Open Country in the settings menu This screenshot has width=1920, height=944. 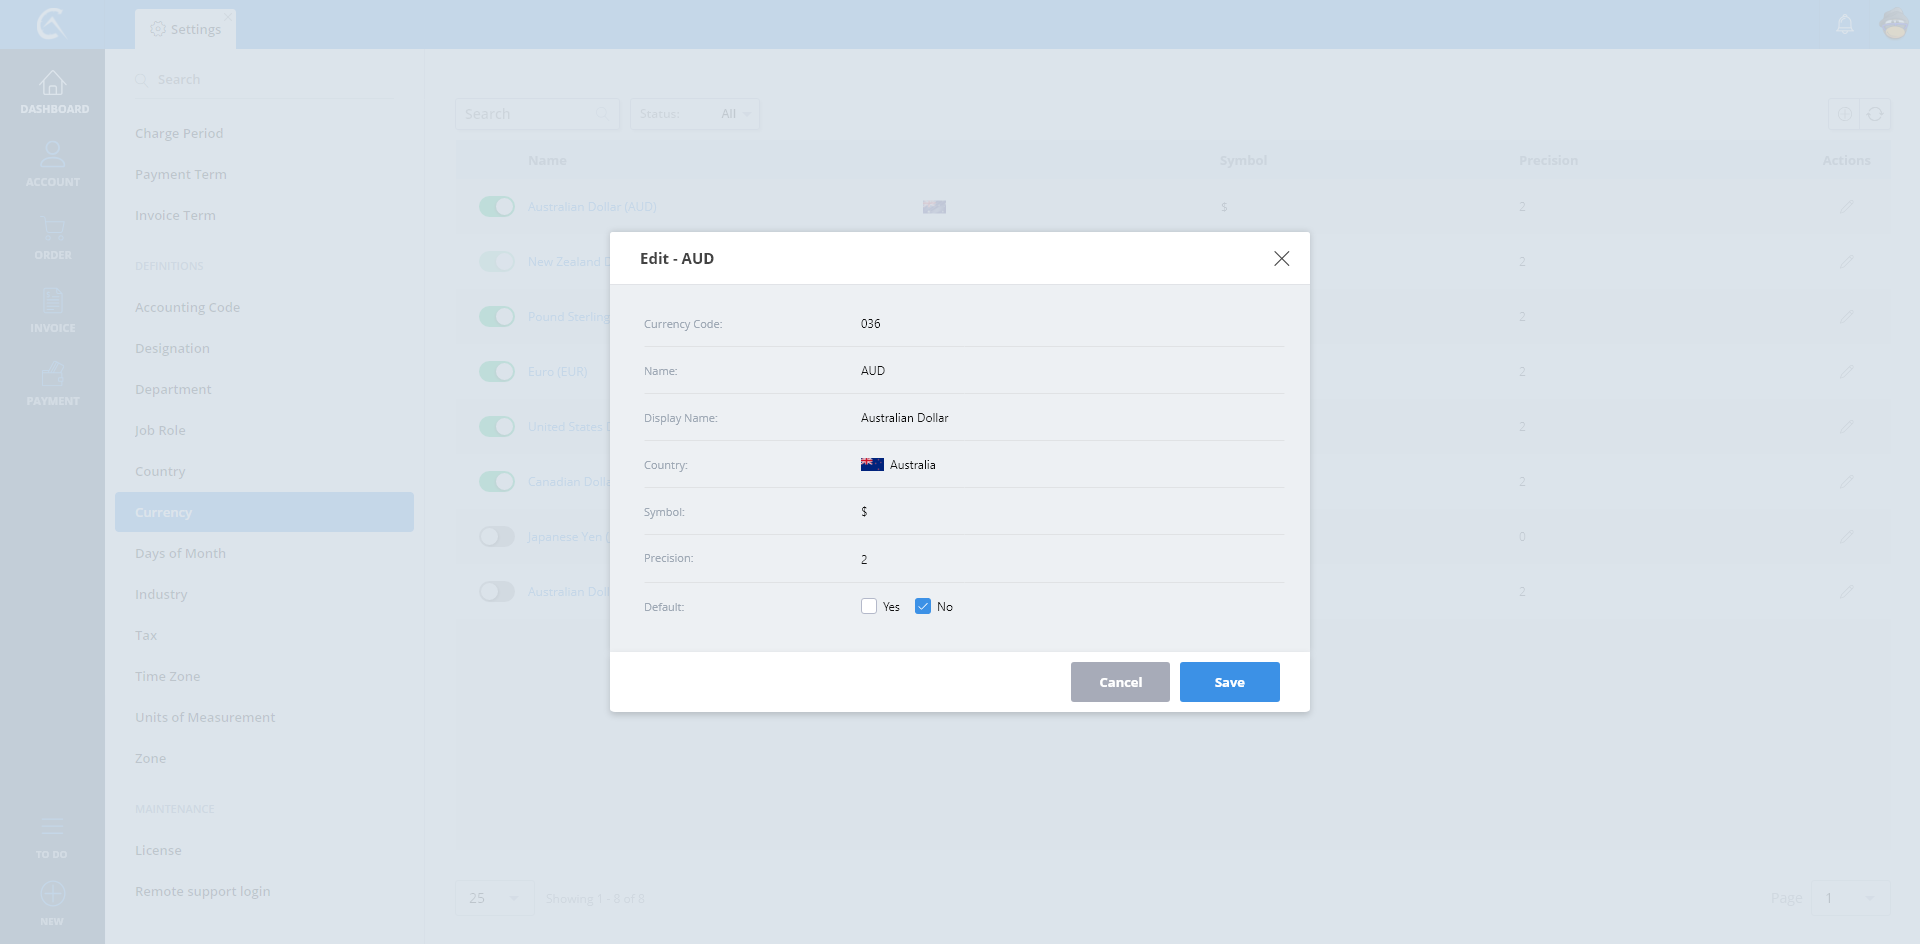[x=160, y=471]
